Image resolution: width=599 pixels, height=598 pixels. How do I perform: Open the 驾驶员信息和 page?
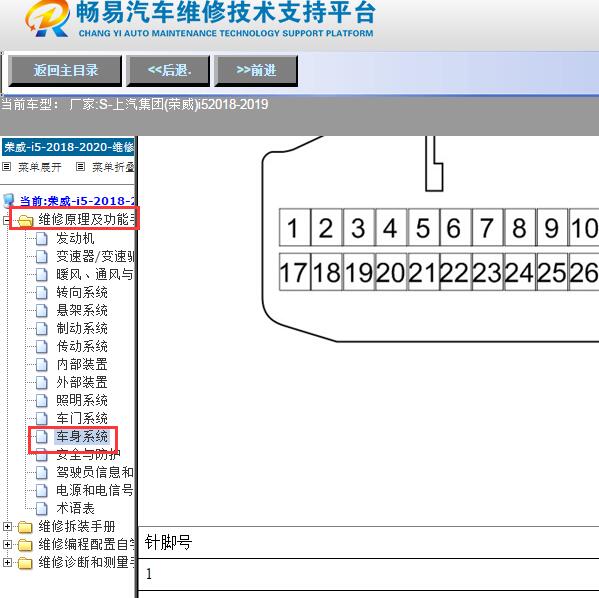[x=95, y=472]
